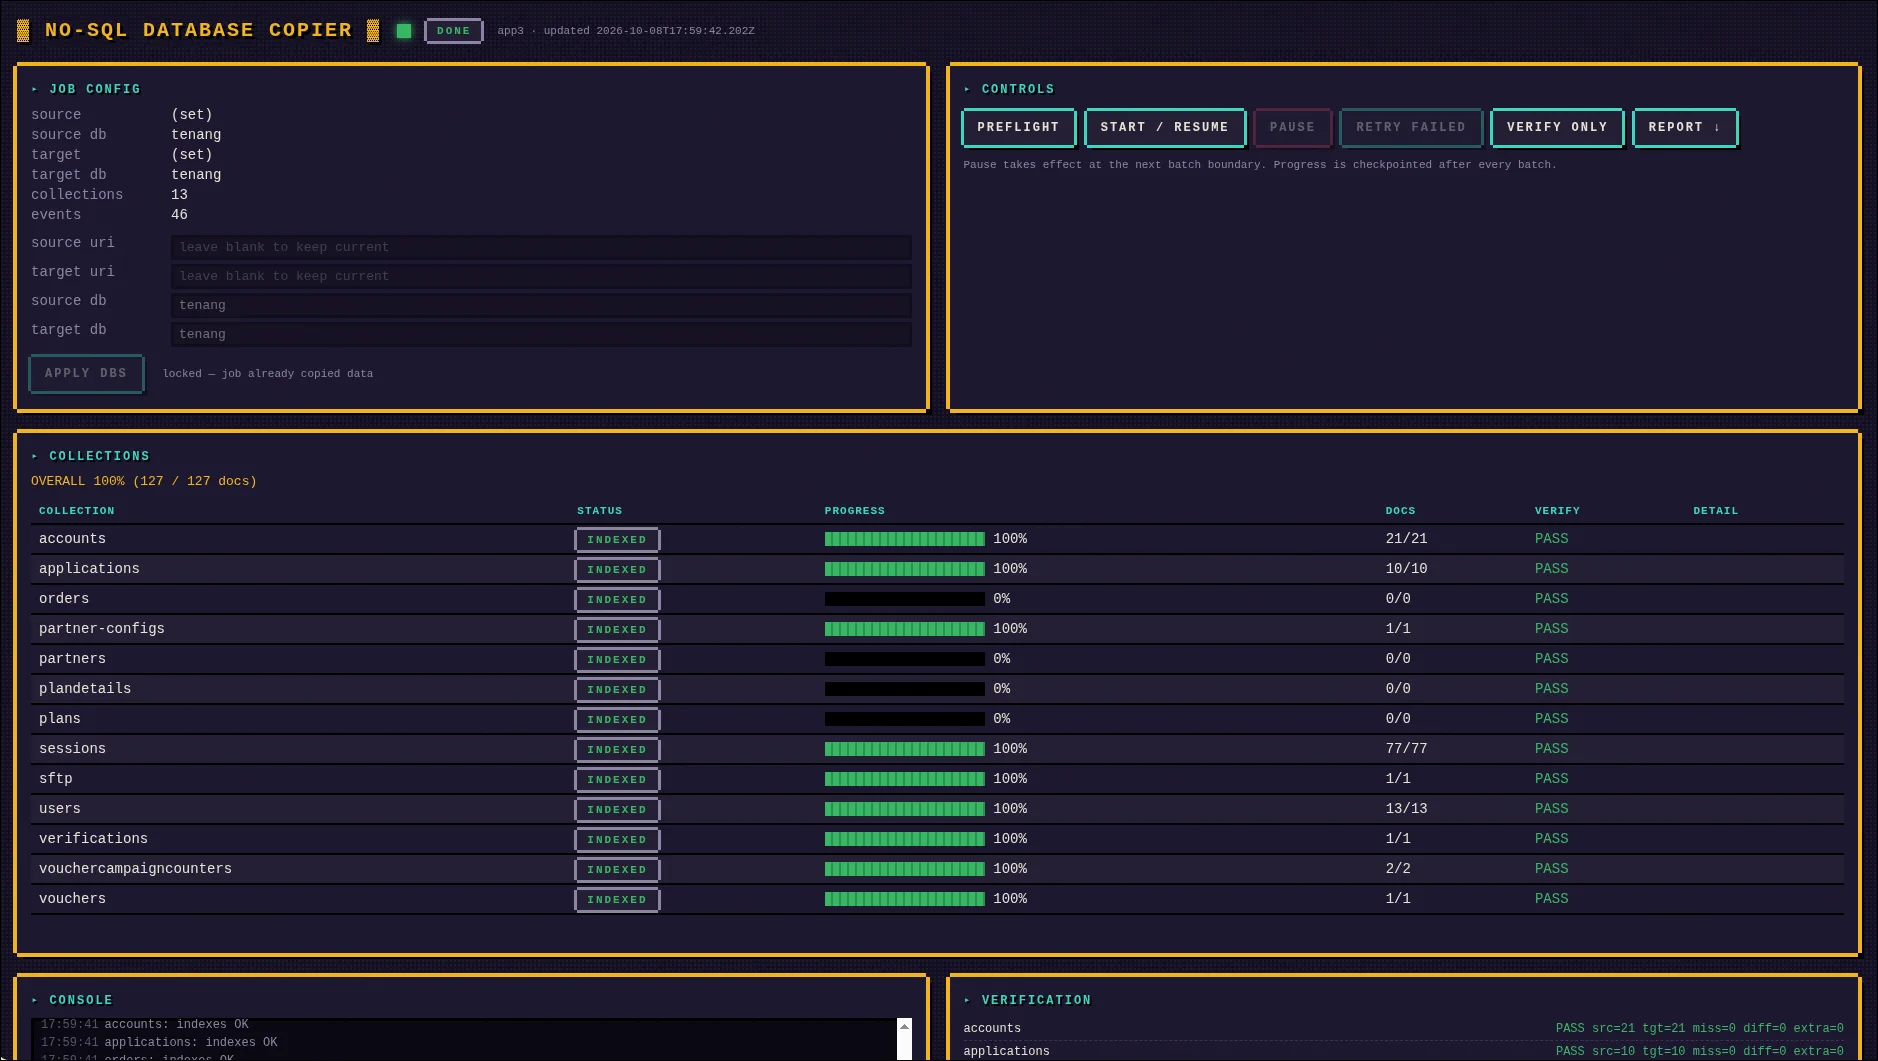This screenshot has width=1878, height=1061.
Task: Start or resume the copy job
Action: click(x=1164, y=127)
